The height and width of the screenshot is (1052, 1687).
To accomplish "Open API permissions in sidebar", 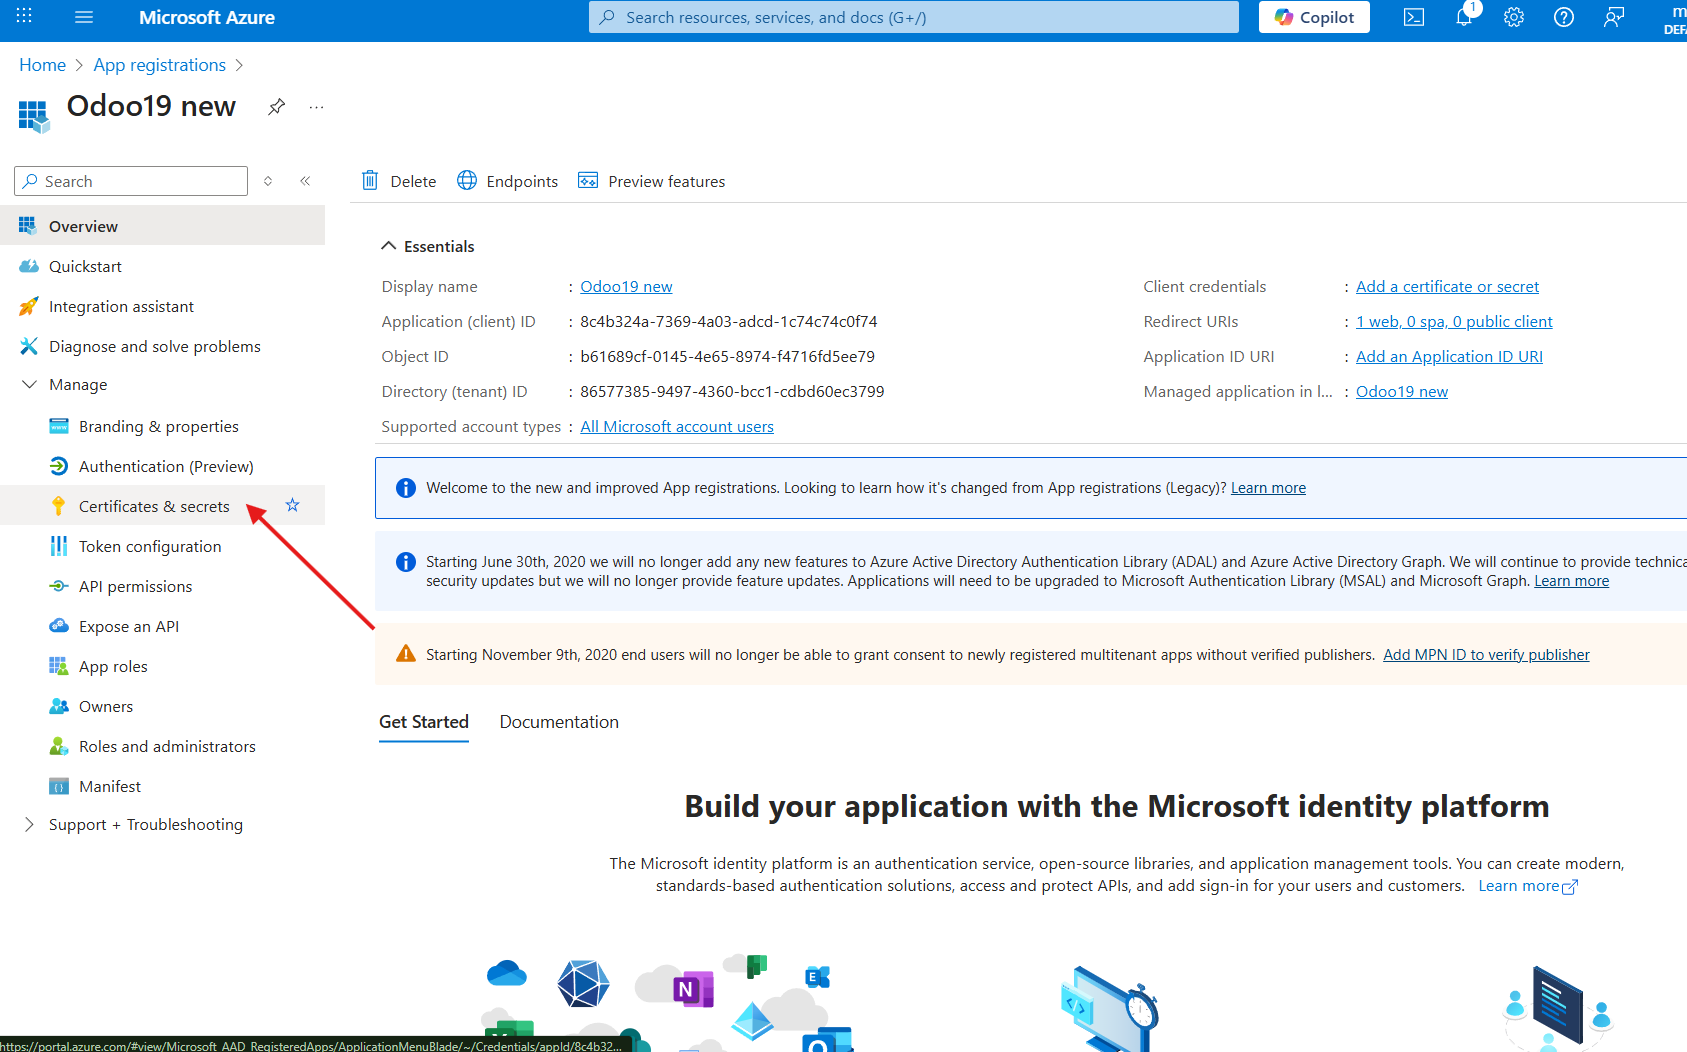I will click(135, 586).
